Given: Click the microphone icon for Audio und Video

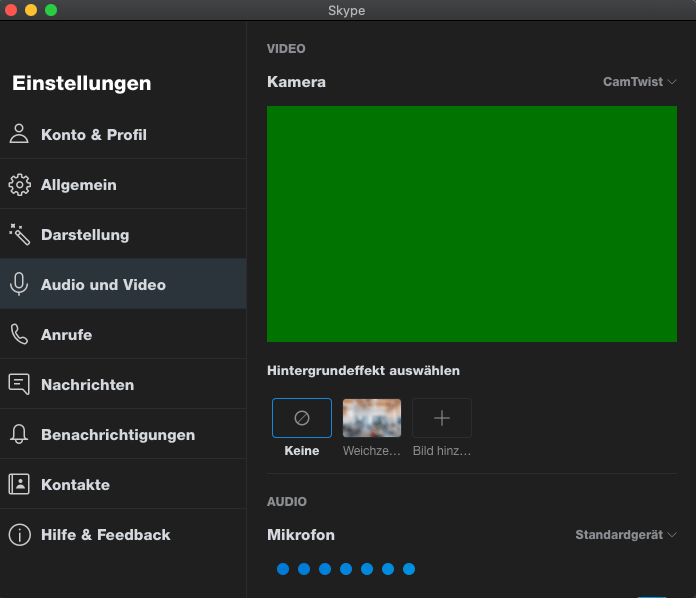Looking at the screenshot, I should pos(19,284).
